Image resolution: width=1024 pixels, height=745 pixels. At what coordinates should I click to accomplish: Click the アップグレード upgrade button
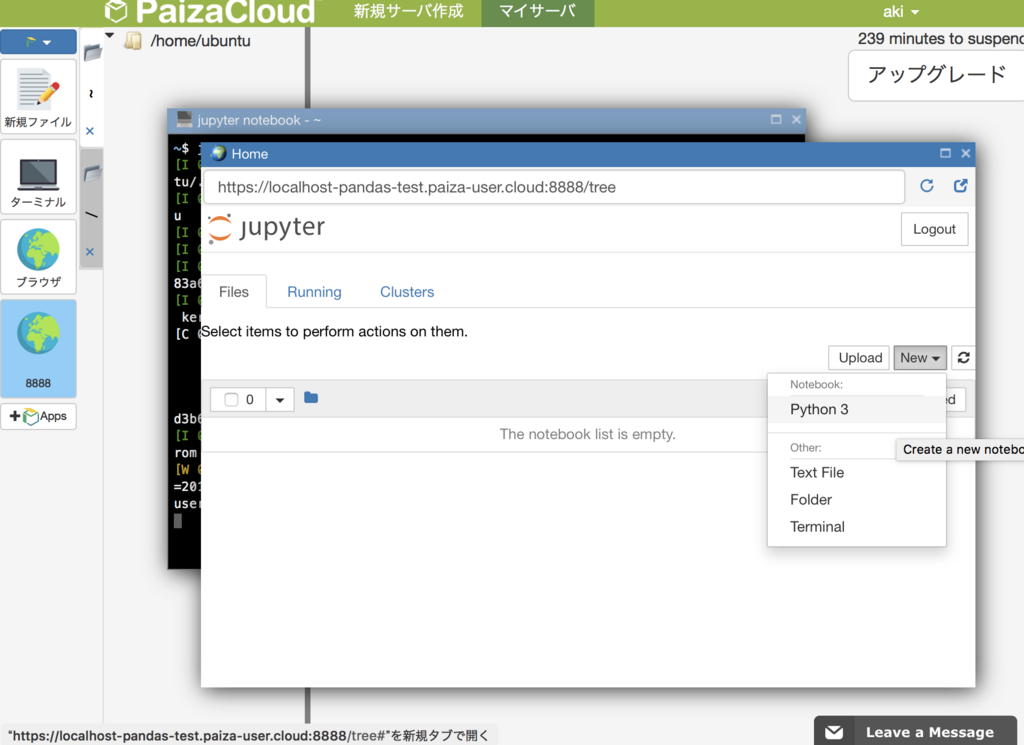936,75
